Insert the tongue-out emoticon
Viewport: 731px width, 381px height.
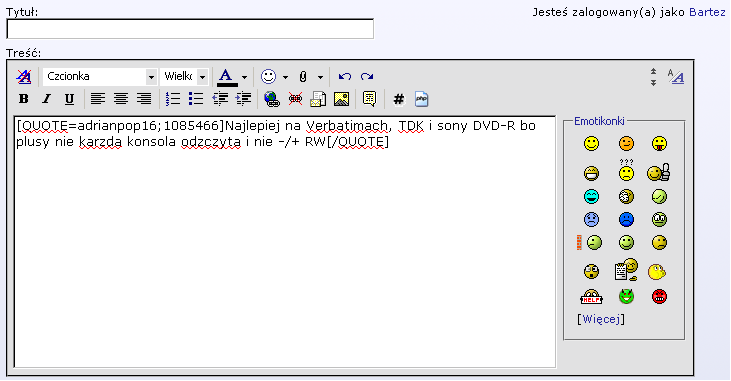[x=659, y=143]
